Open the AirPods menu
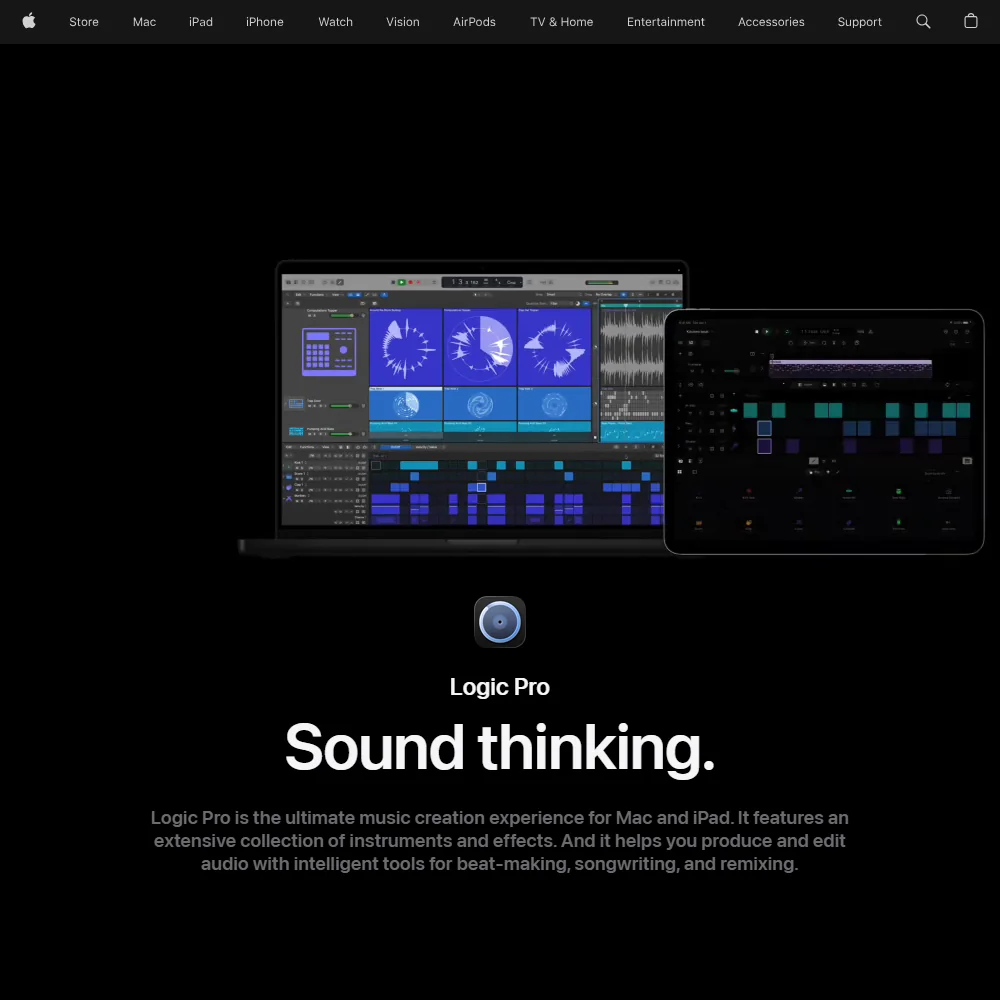 [474, 22]
